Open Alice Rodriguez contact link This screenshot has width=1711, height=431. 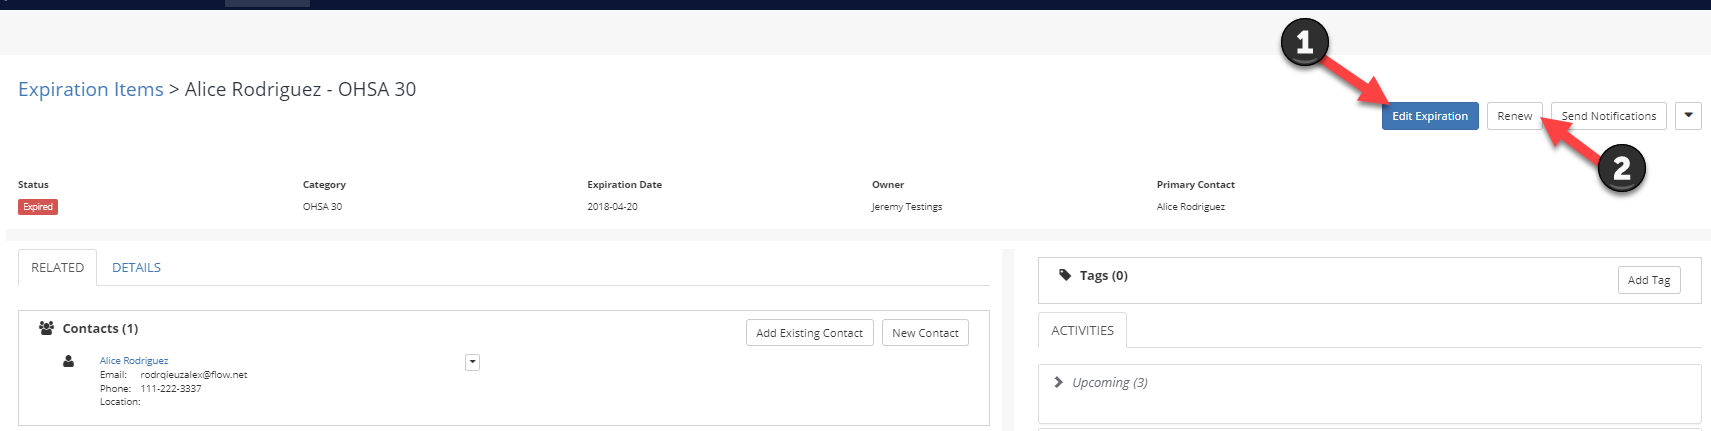134,361
